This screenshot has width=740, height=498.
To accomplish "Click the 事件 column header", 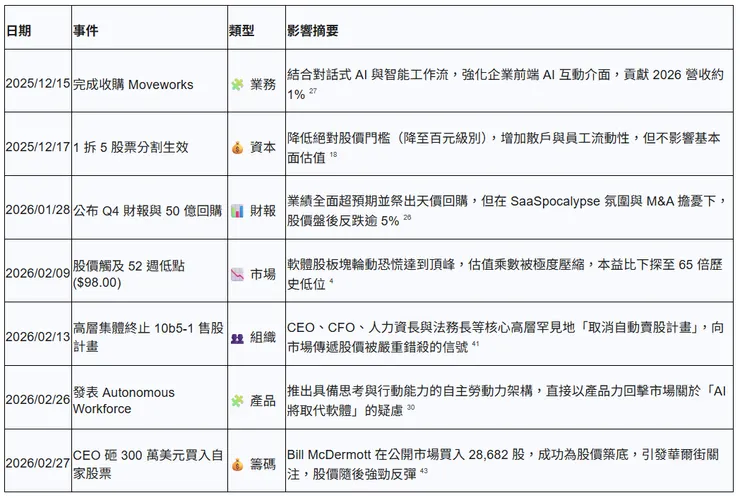I will point(85,31).
